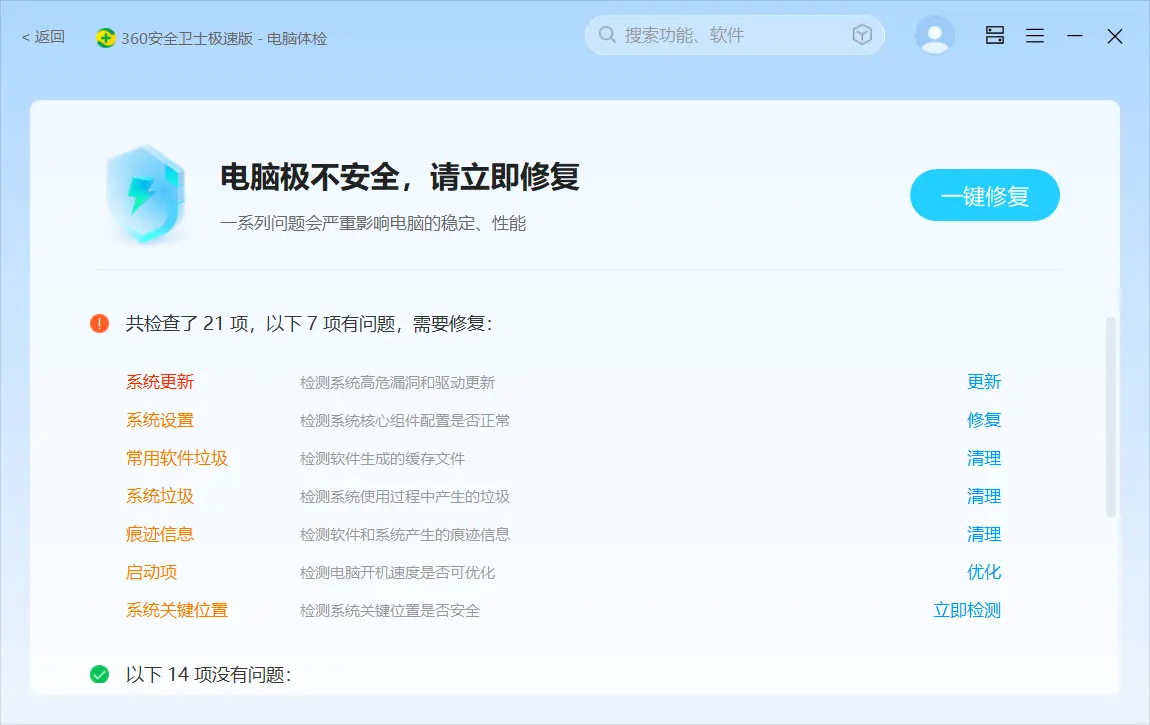1150x725 pixels.
Task: Click text 以下 14 项没有问题
Action: click(x=208, y=674)
